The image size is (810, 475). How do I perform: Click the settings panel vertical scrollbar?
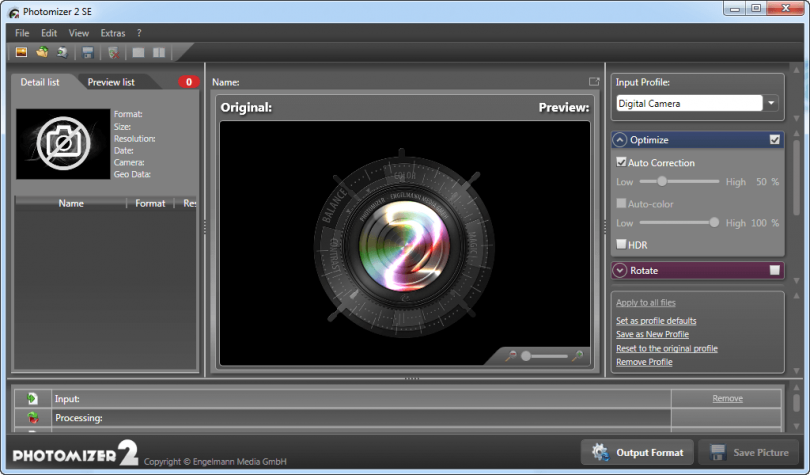pyautogui.click(x=797, y=176)
